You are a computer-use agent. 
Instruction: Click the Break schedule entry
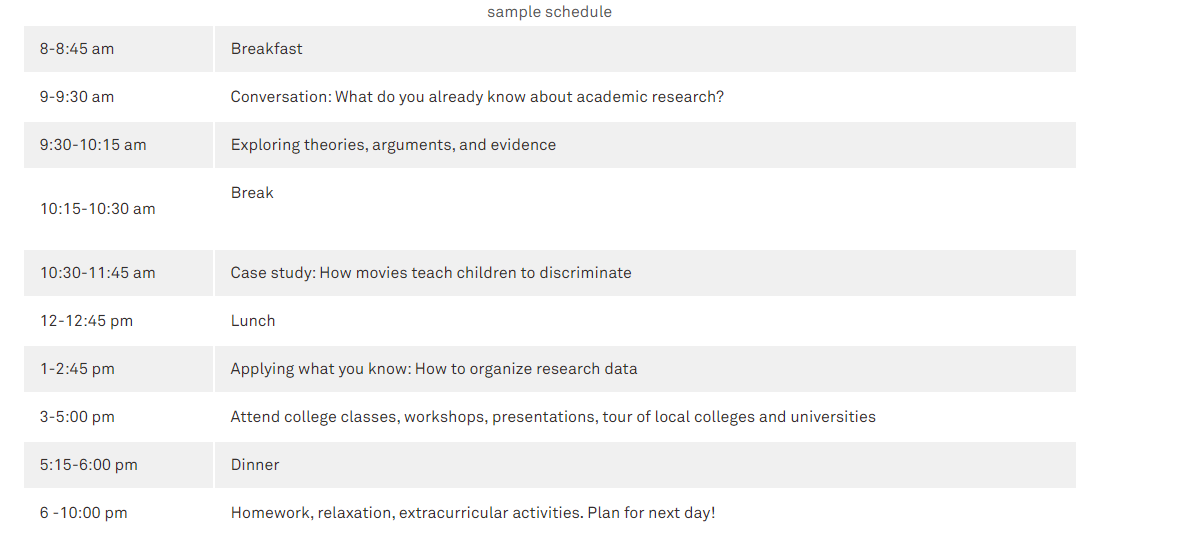(x=252, y=193)
